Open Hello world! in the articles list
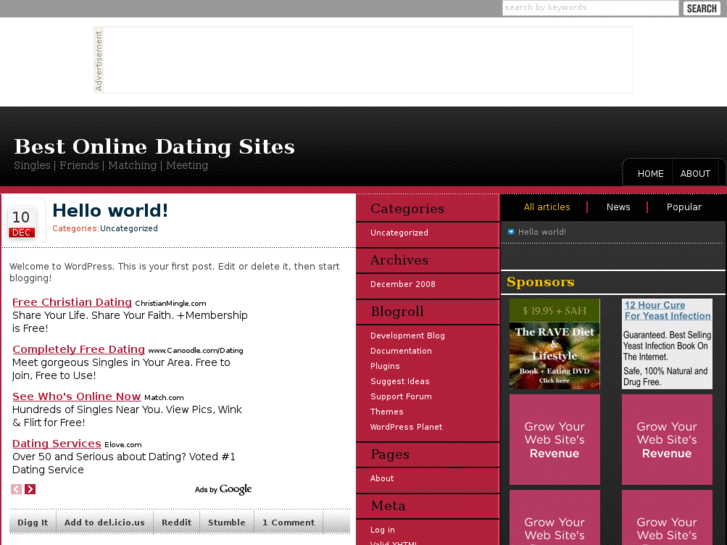727x545 pixels. [x=542, y=232]
